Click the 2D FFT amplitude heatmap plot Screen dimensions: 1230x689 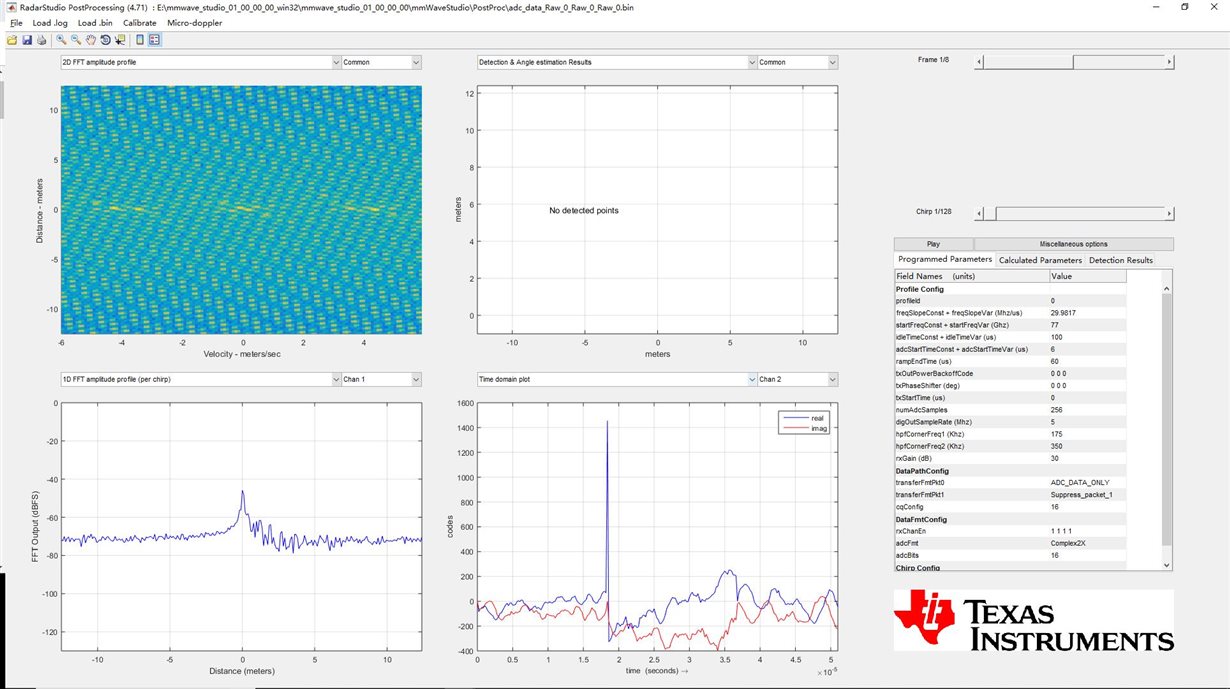tap(240, 210)
